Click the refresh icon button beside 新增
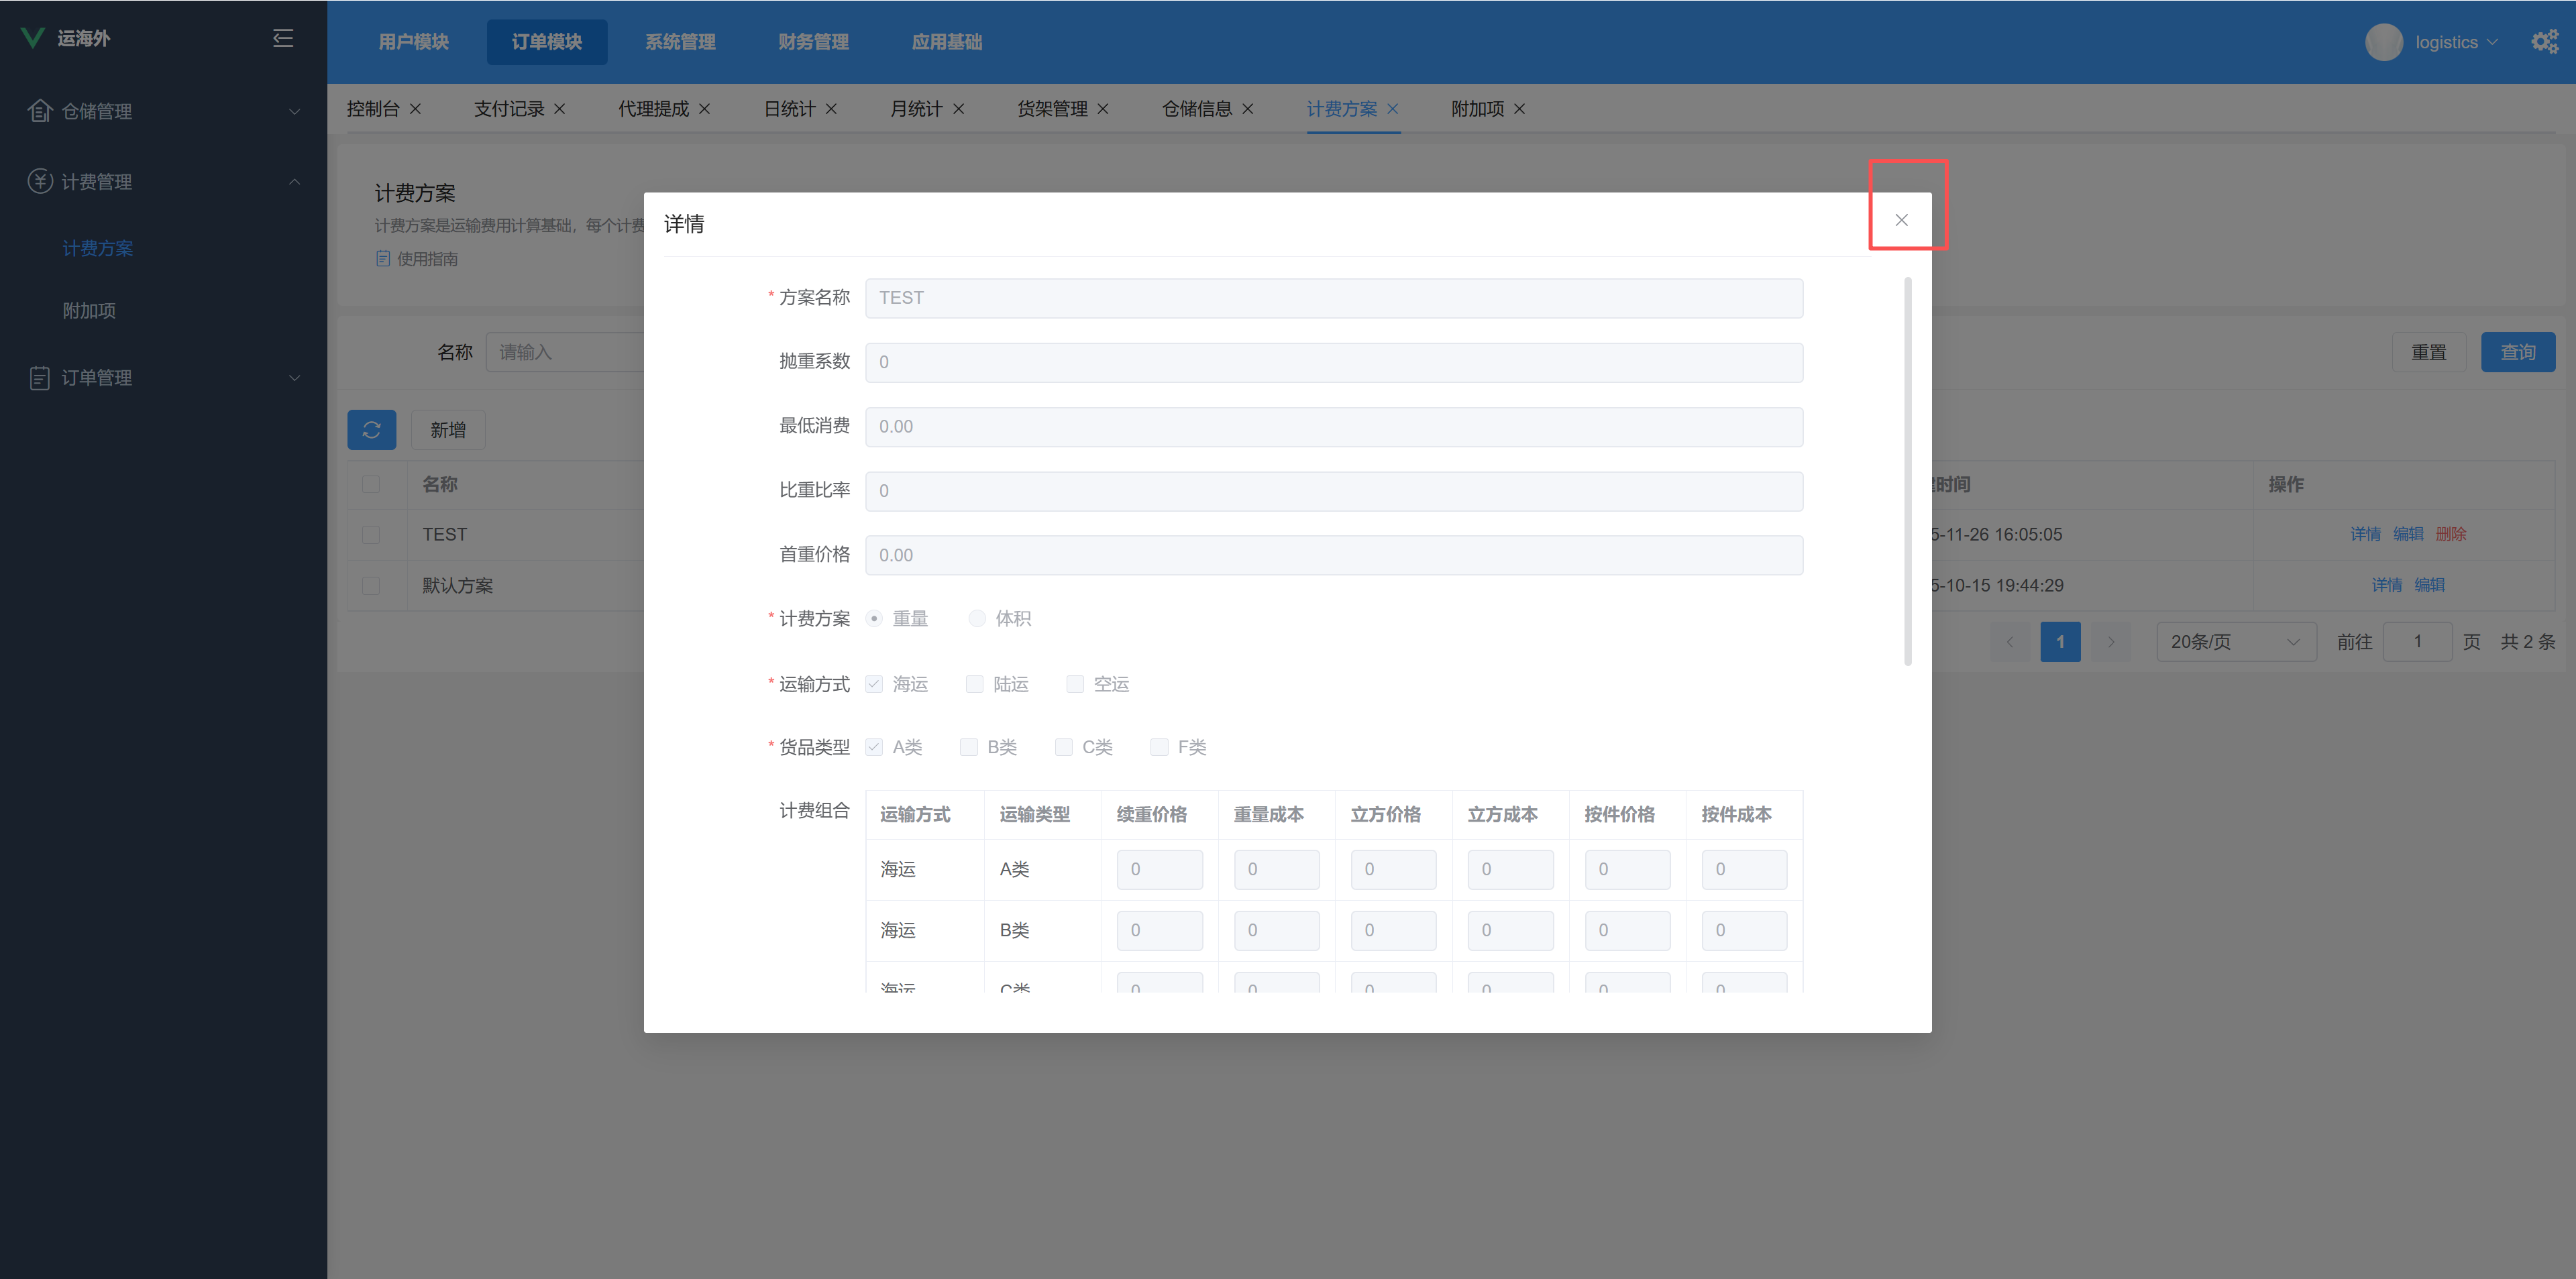The image size is (2576, 1279). click(371, 430)
